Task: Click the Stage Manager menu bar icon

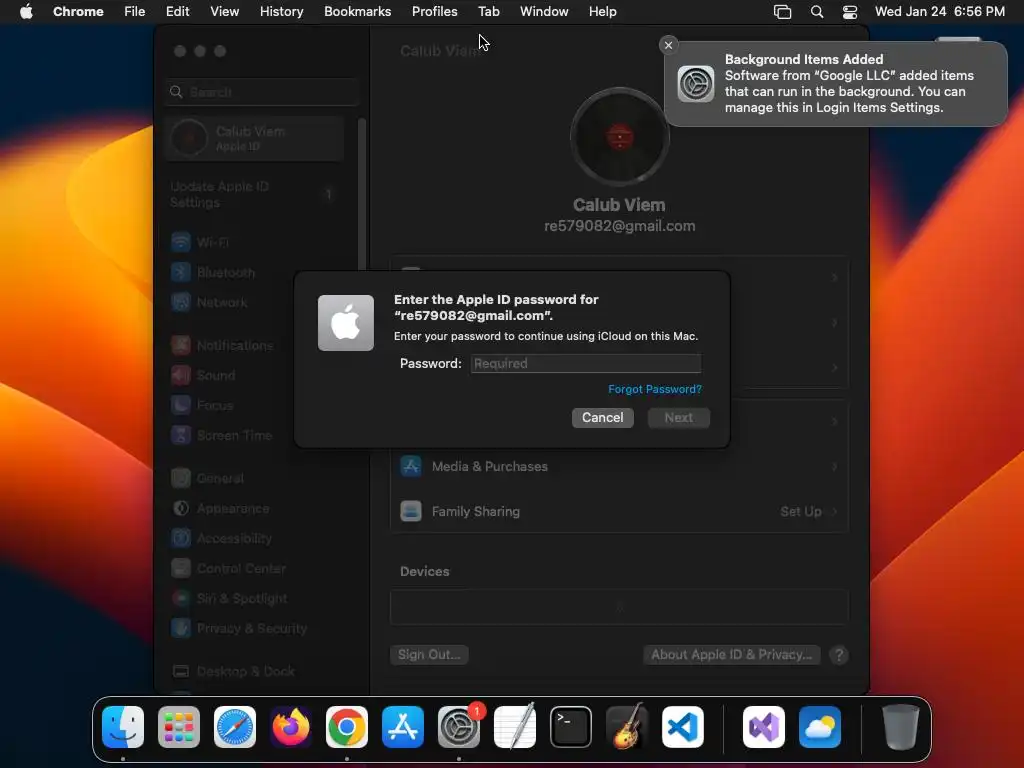Action: [x=782, y=12]
